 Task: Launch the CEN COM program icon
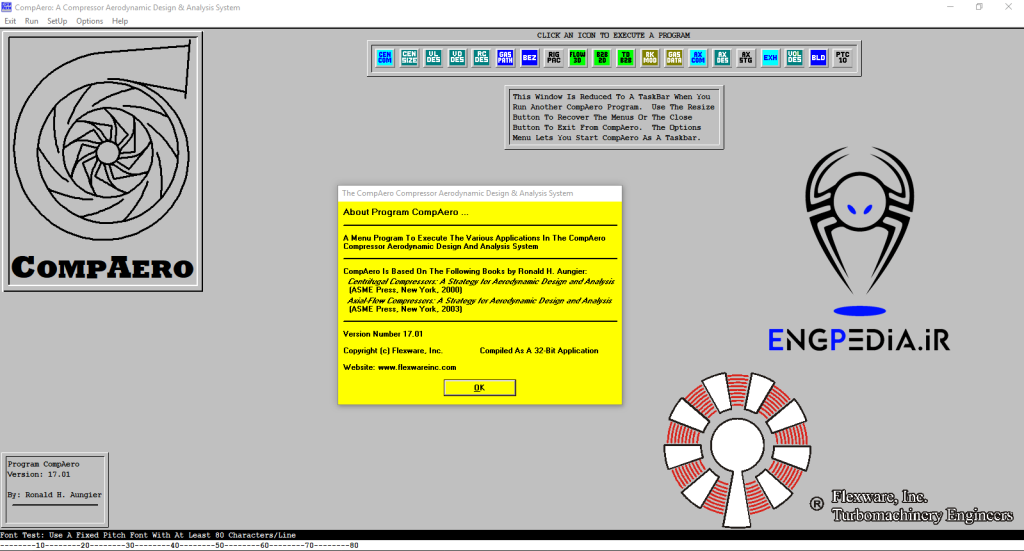click(x=385, y=58)
